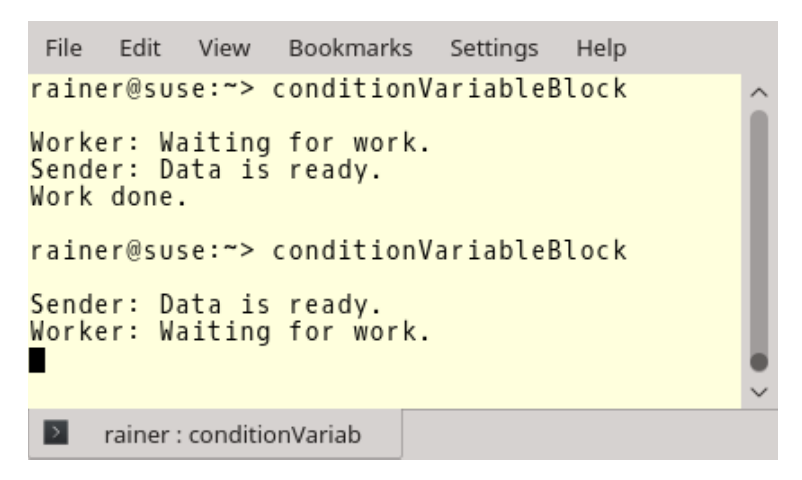Click first 'Sender: Data is ready.' line
The image size is (802, 480).
coord(206,170)
